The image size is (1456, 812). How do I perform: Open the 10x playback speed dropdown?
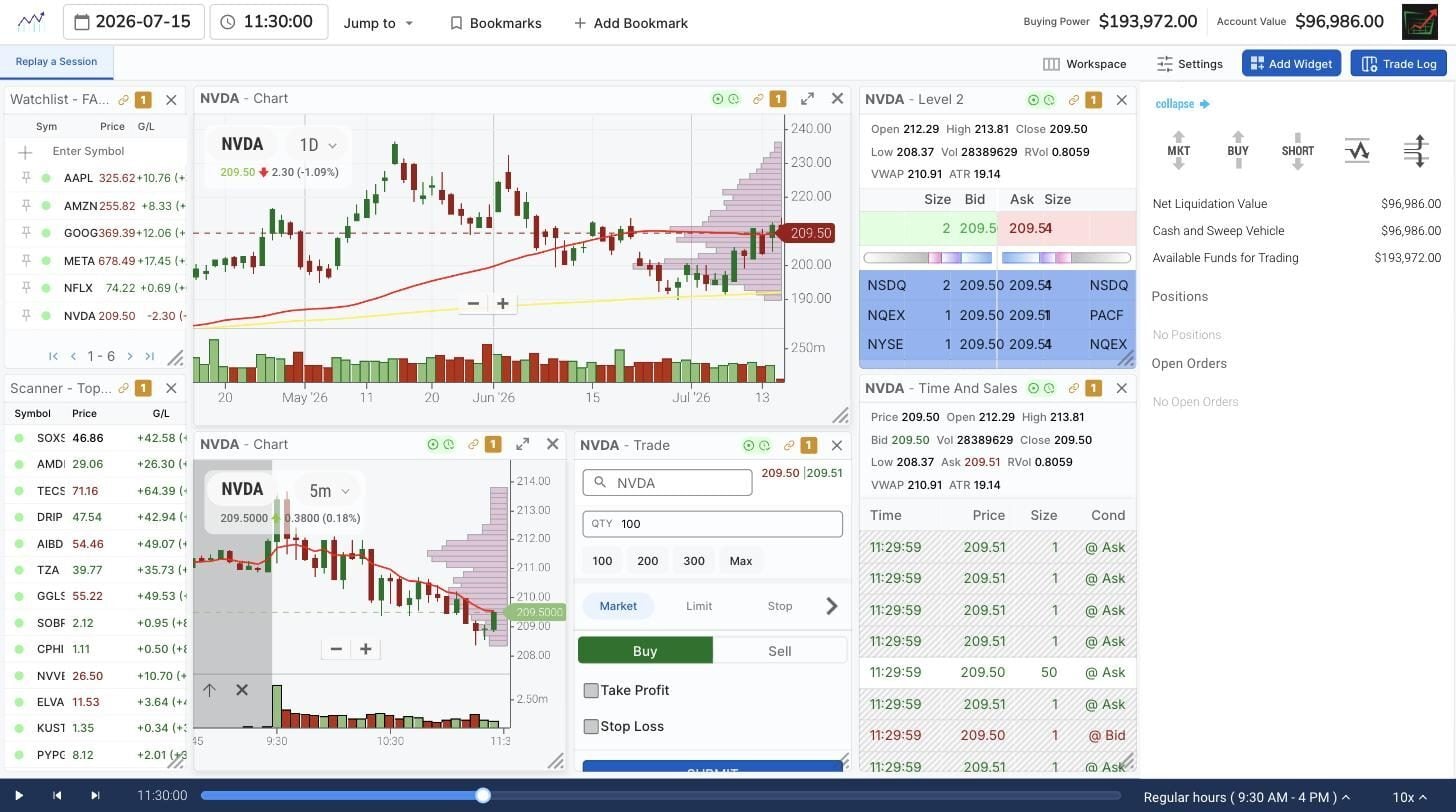(1411, 797)
